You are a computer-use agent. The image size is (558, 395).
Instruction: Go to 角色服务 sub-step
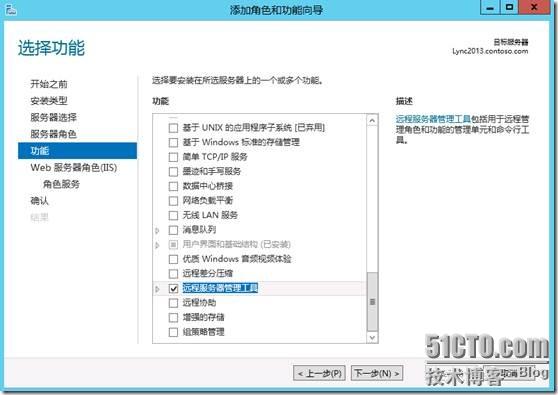coord(61,184)
